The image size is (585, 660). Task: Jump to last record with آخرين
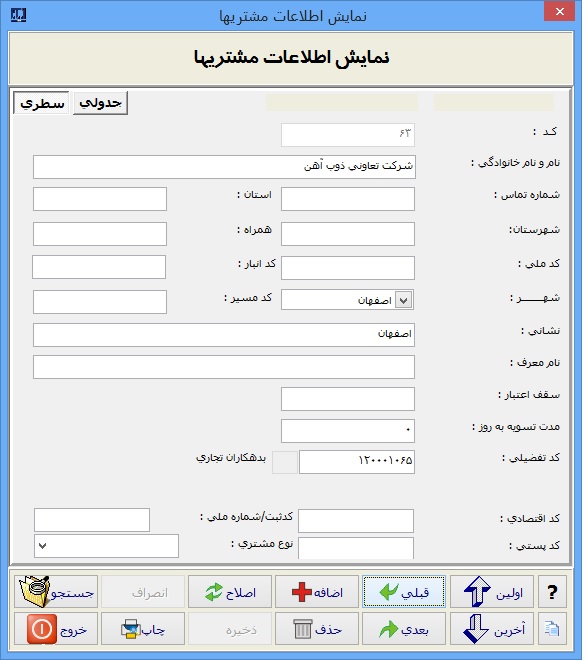pos(492,628)
